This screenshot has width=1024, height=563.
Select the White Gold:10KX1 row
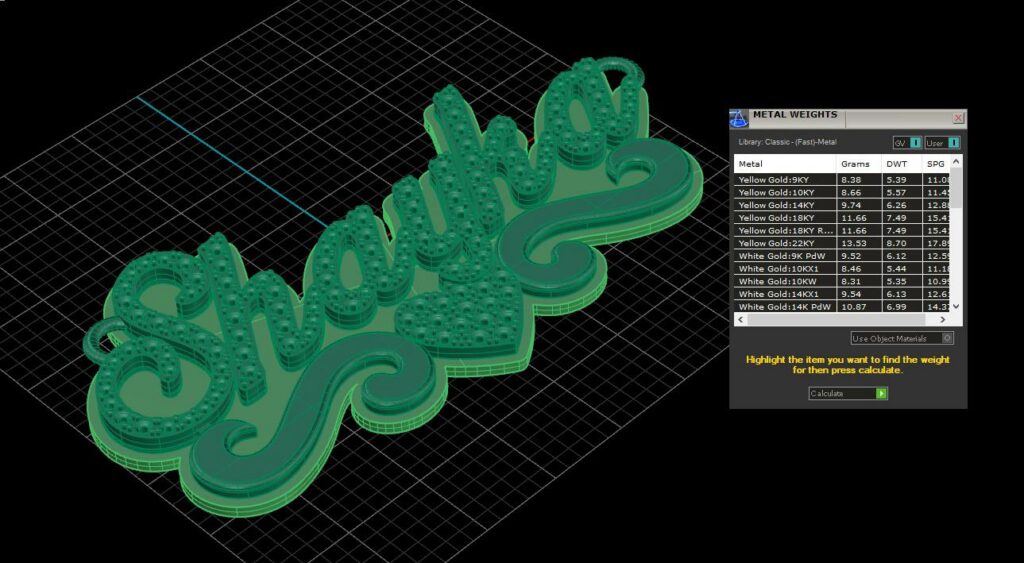point(842,268)
